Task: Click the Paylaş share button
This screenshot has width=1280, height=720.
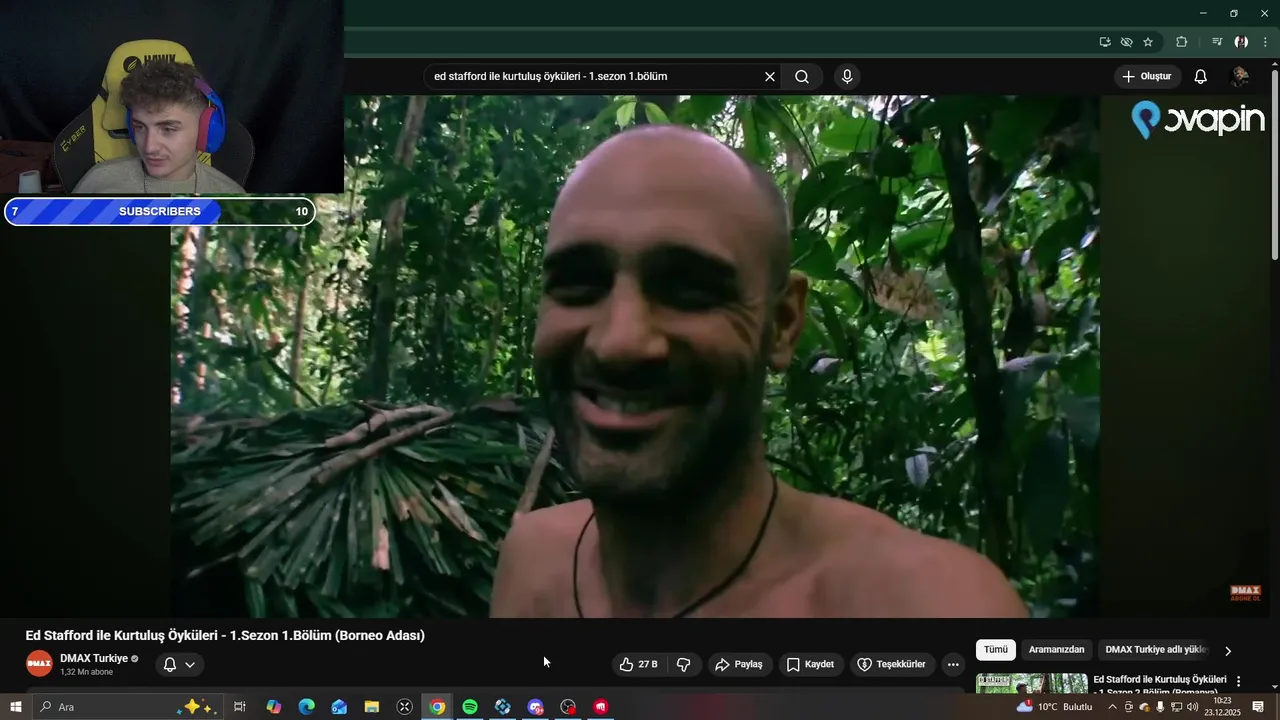Action: (740, 664)
